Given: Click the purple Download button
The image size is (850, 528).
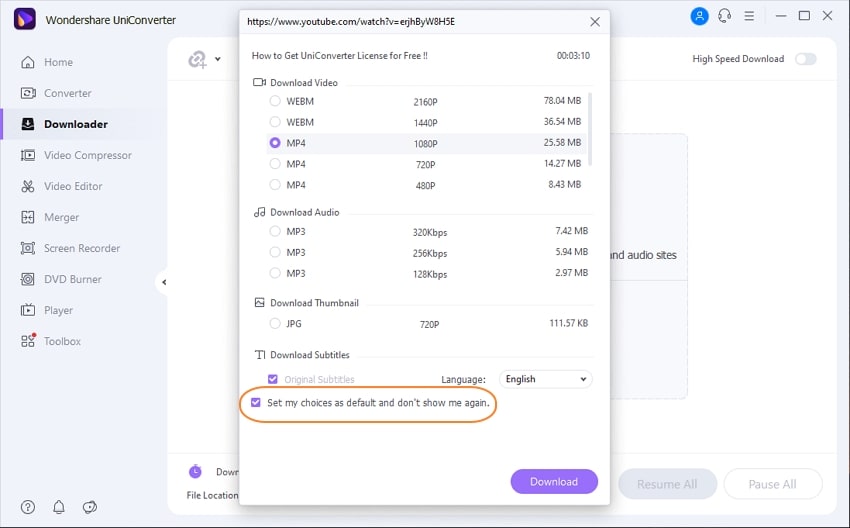Looking at the screenshot, I should pyautogui.click(x=554, y=481).
